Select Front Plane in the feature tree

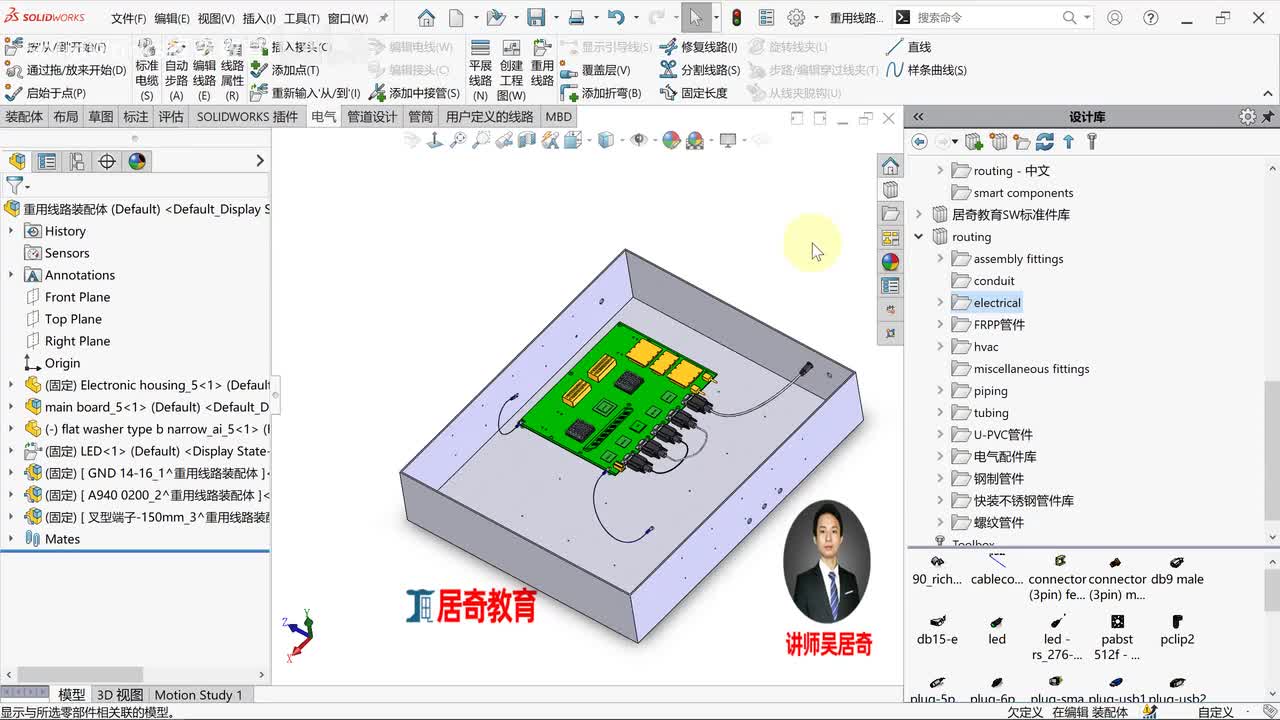[77, 297]
